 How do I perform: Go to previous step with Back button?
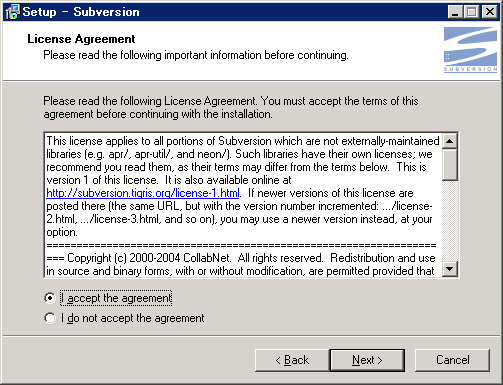292,360
